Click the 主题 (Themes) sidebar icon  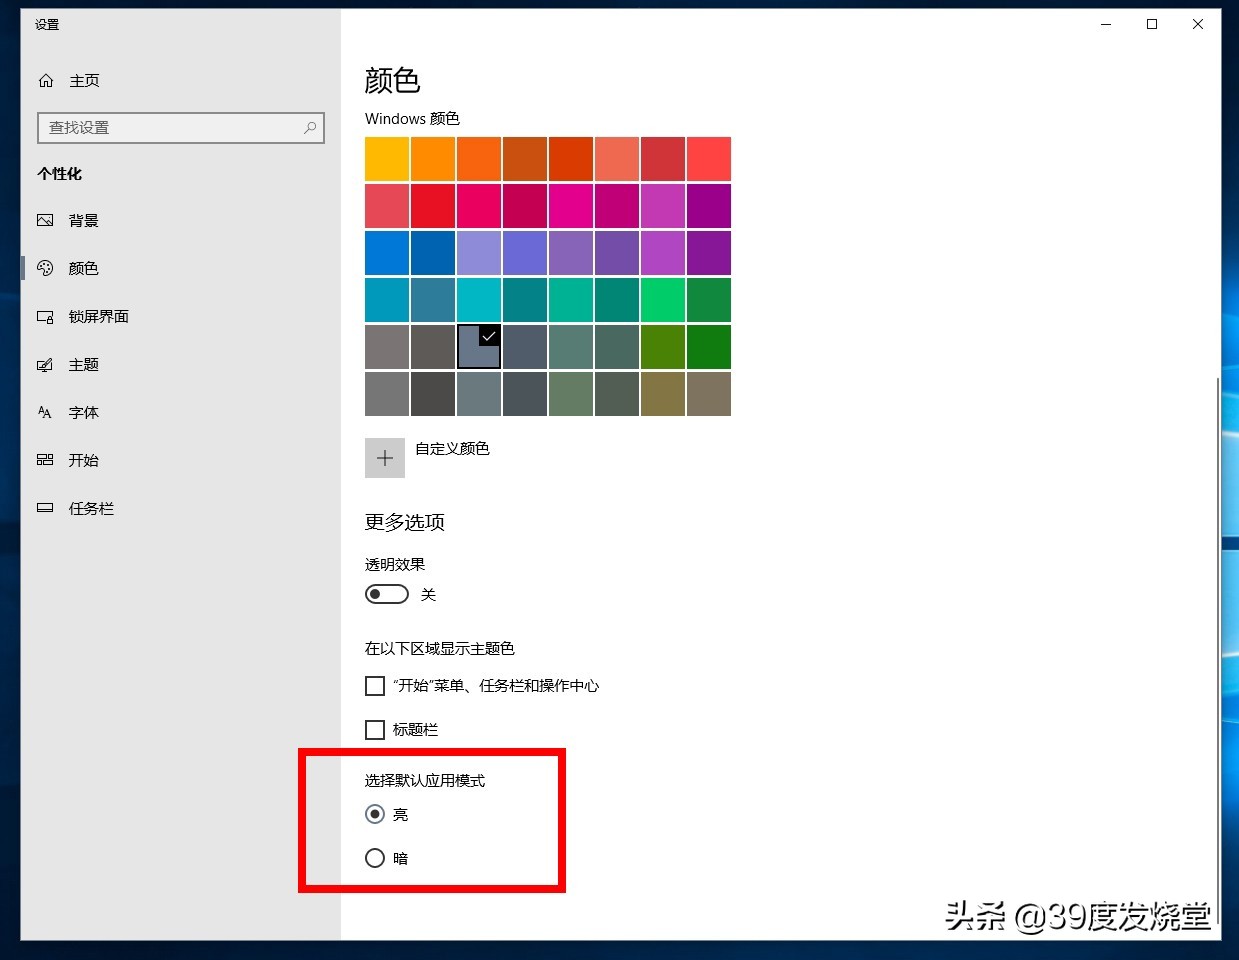click(46, 364)
